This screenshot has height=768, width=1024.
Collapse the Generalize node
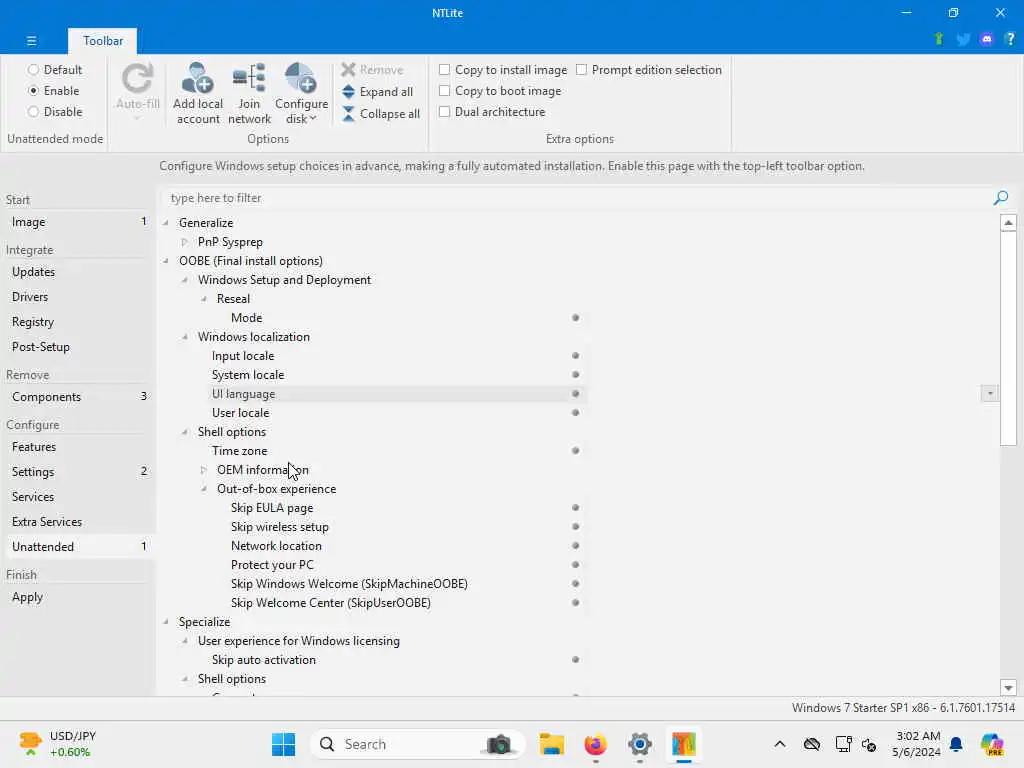click(x=166, y=223)
